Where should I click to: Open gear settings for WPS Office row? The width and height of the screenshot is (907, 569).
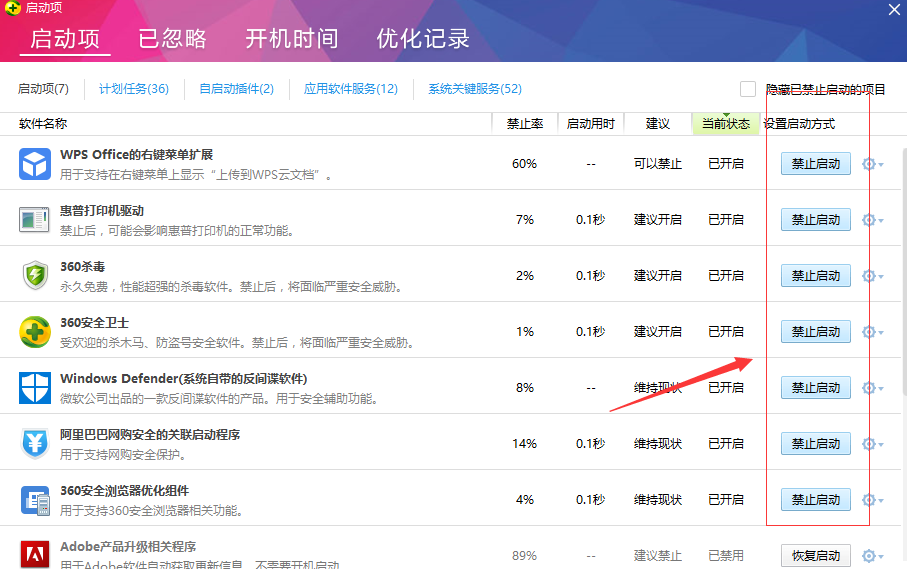click(872, 164)
